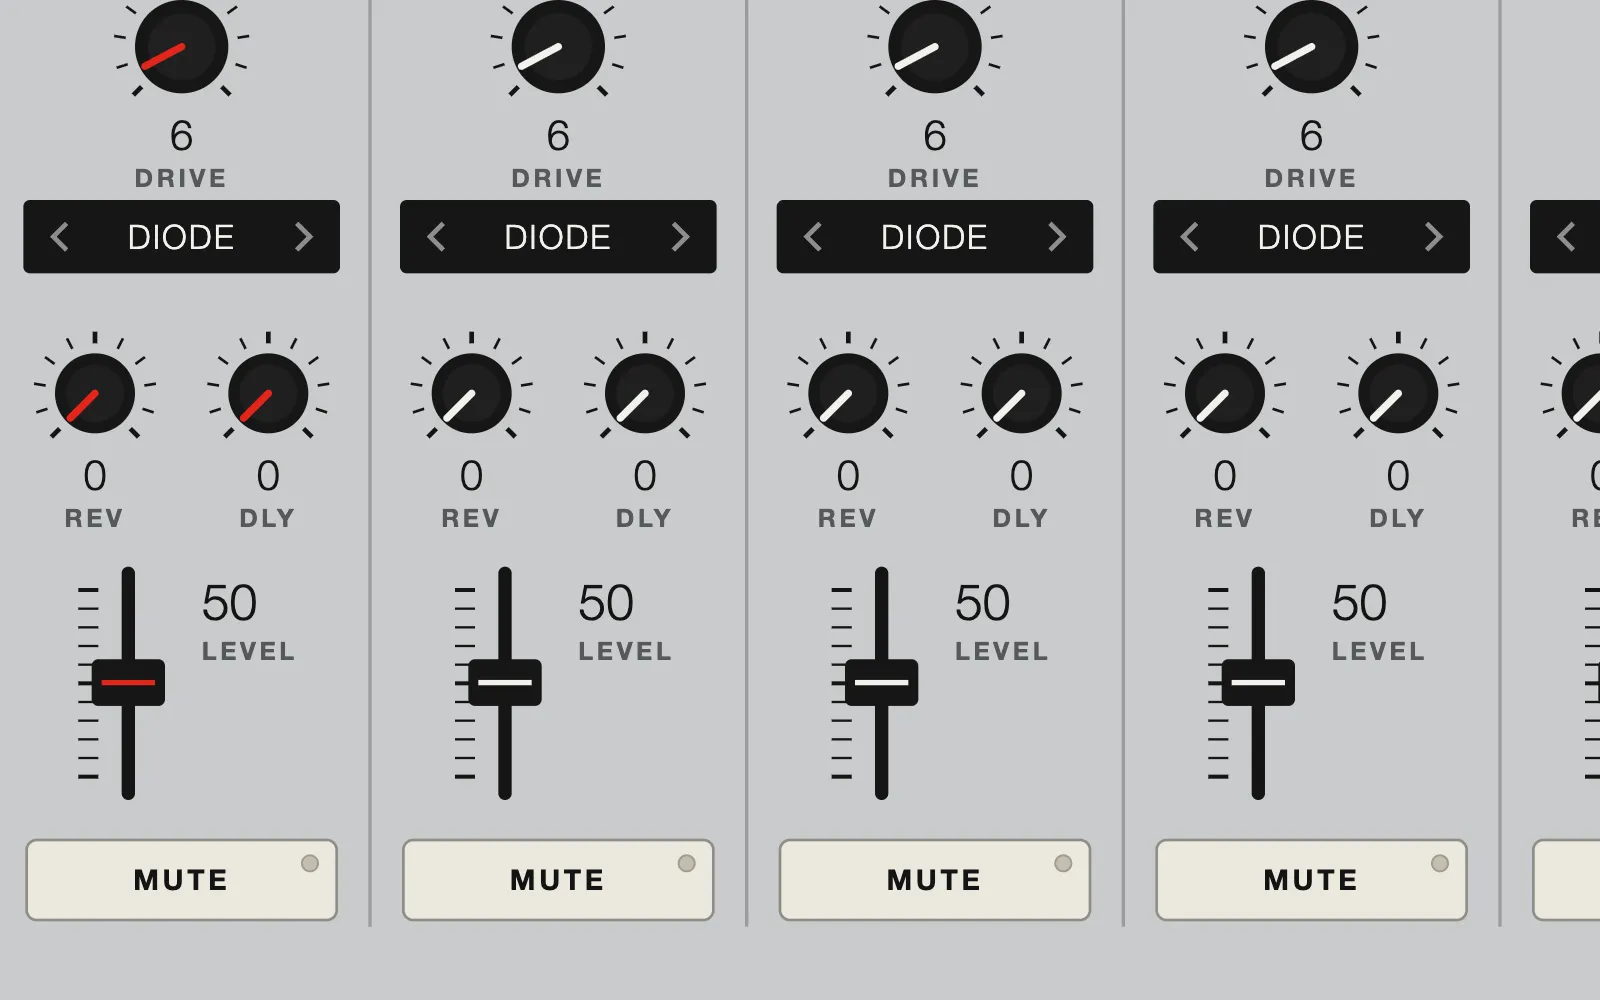Mute the third channel
The width and height of the screenshot is (1600, 1000).
pyautogui.click(x=935, y=880)
